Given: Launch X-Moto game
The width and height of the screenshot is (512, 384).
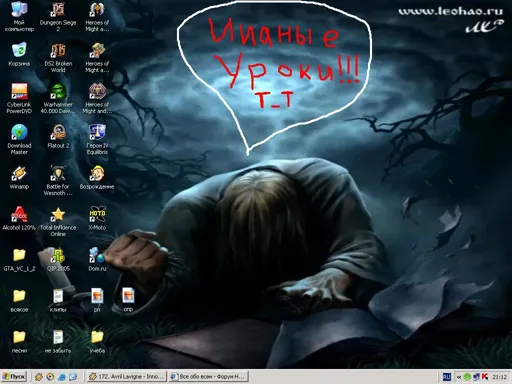Looking at the screenshot, I should pos(97,218).
